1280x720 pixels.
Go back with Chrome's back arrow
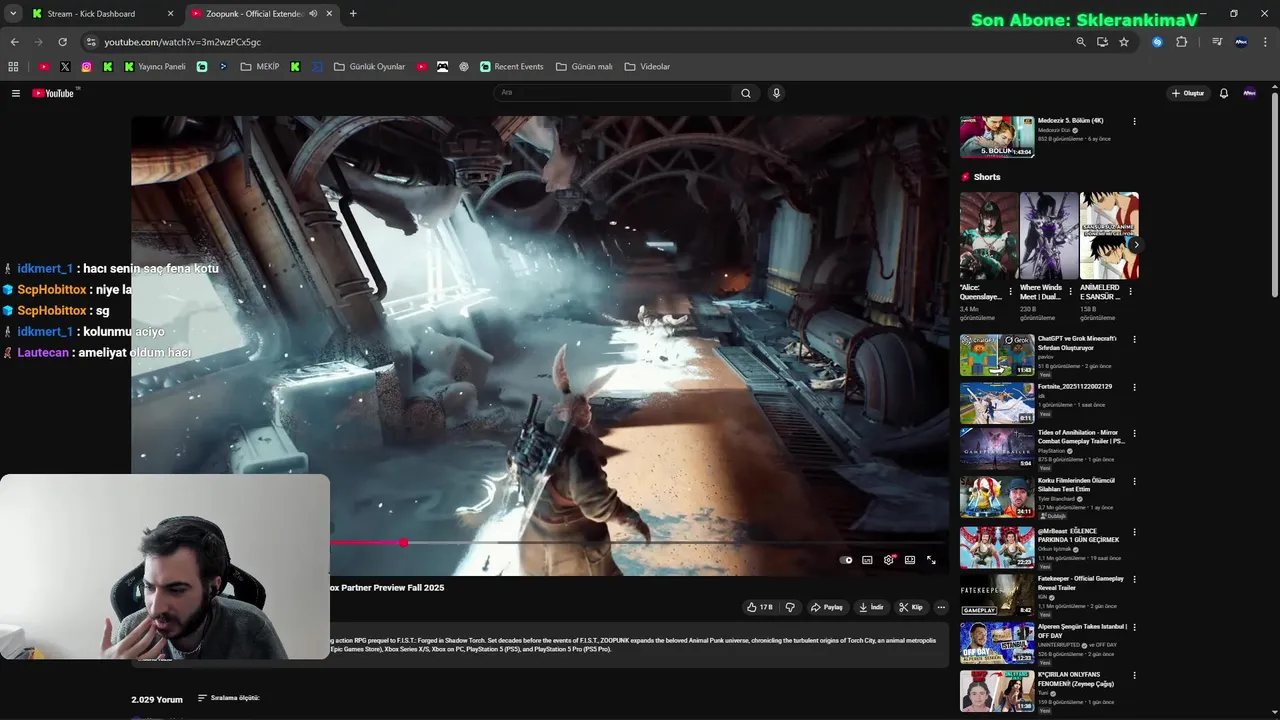tap(14, 42)
